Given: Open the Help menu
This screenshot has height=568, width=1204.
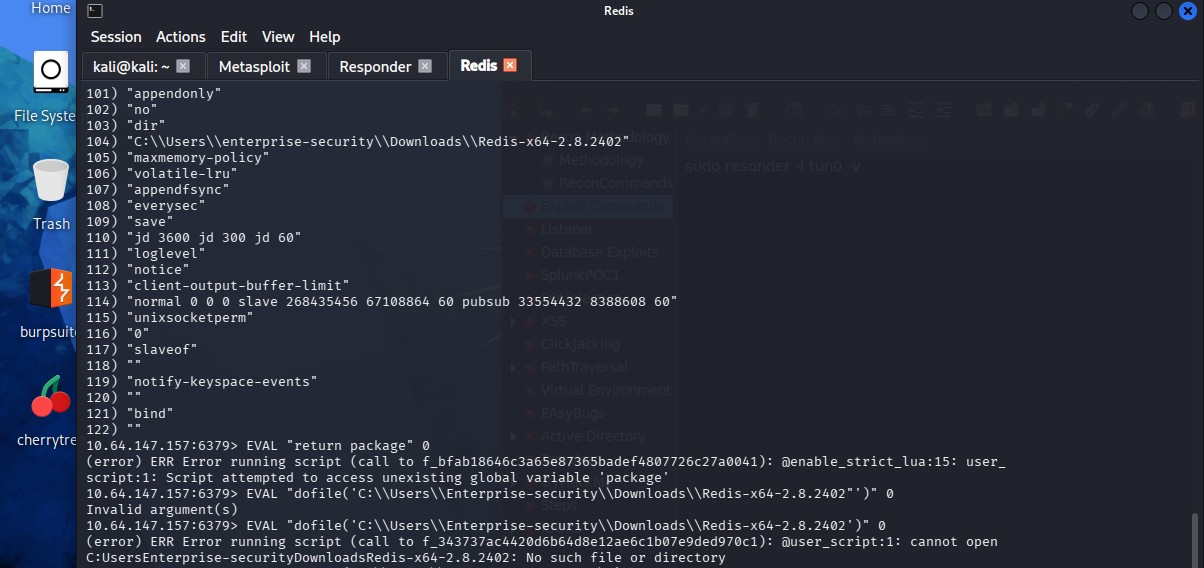Looking at the screenshot, I should [325, 37].
